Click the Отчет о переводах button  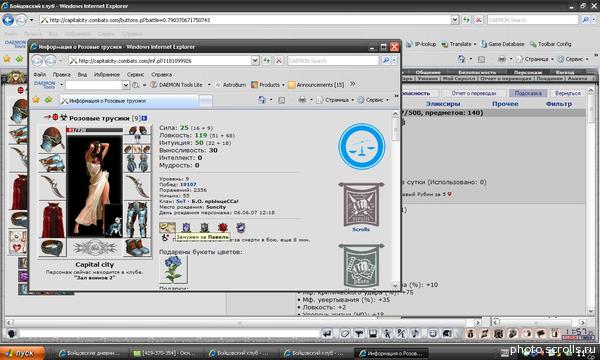(473, 93)
